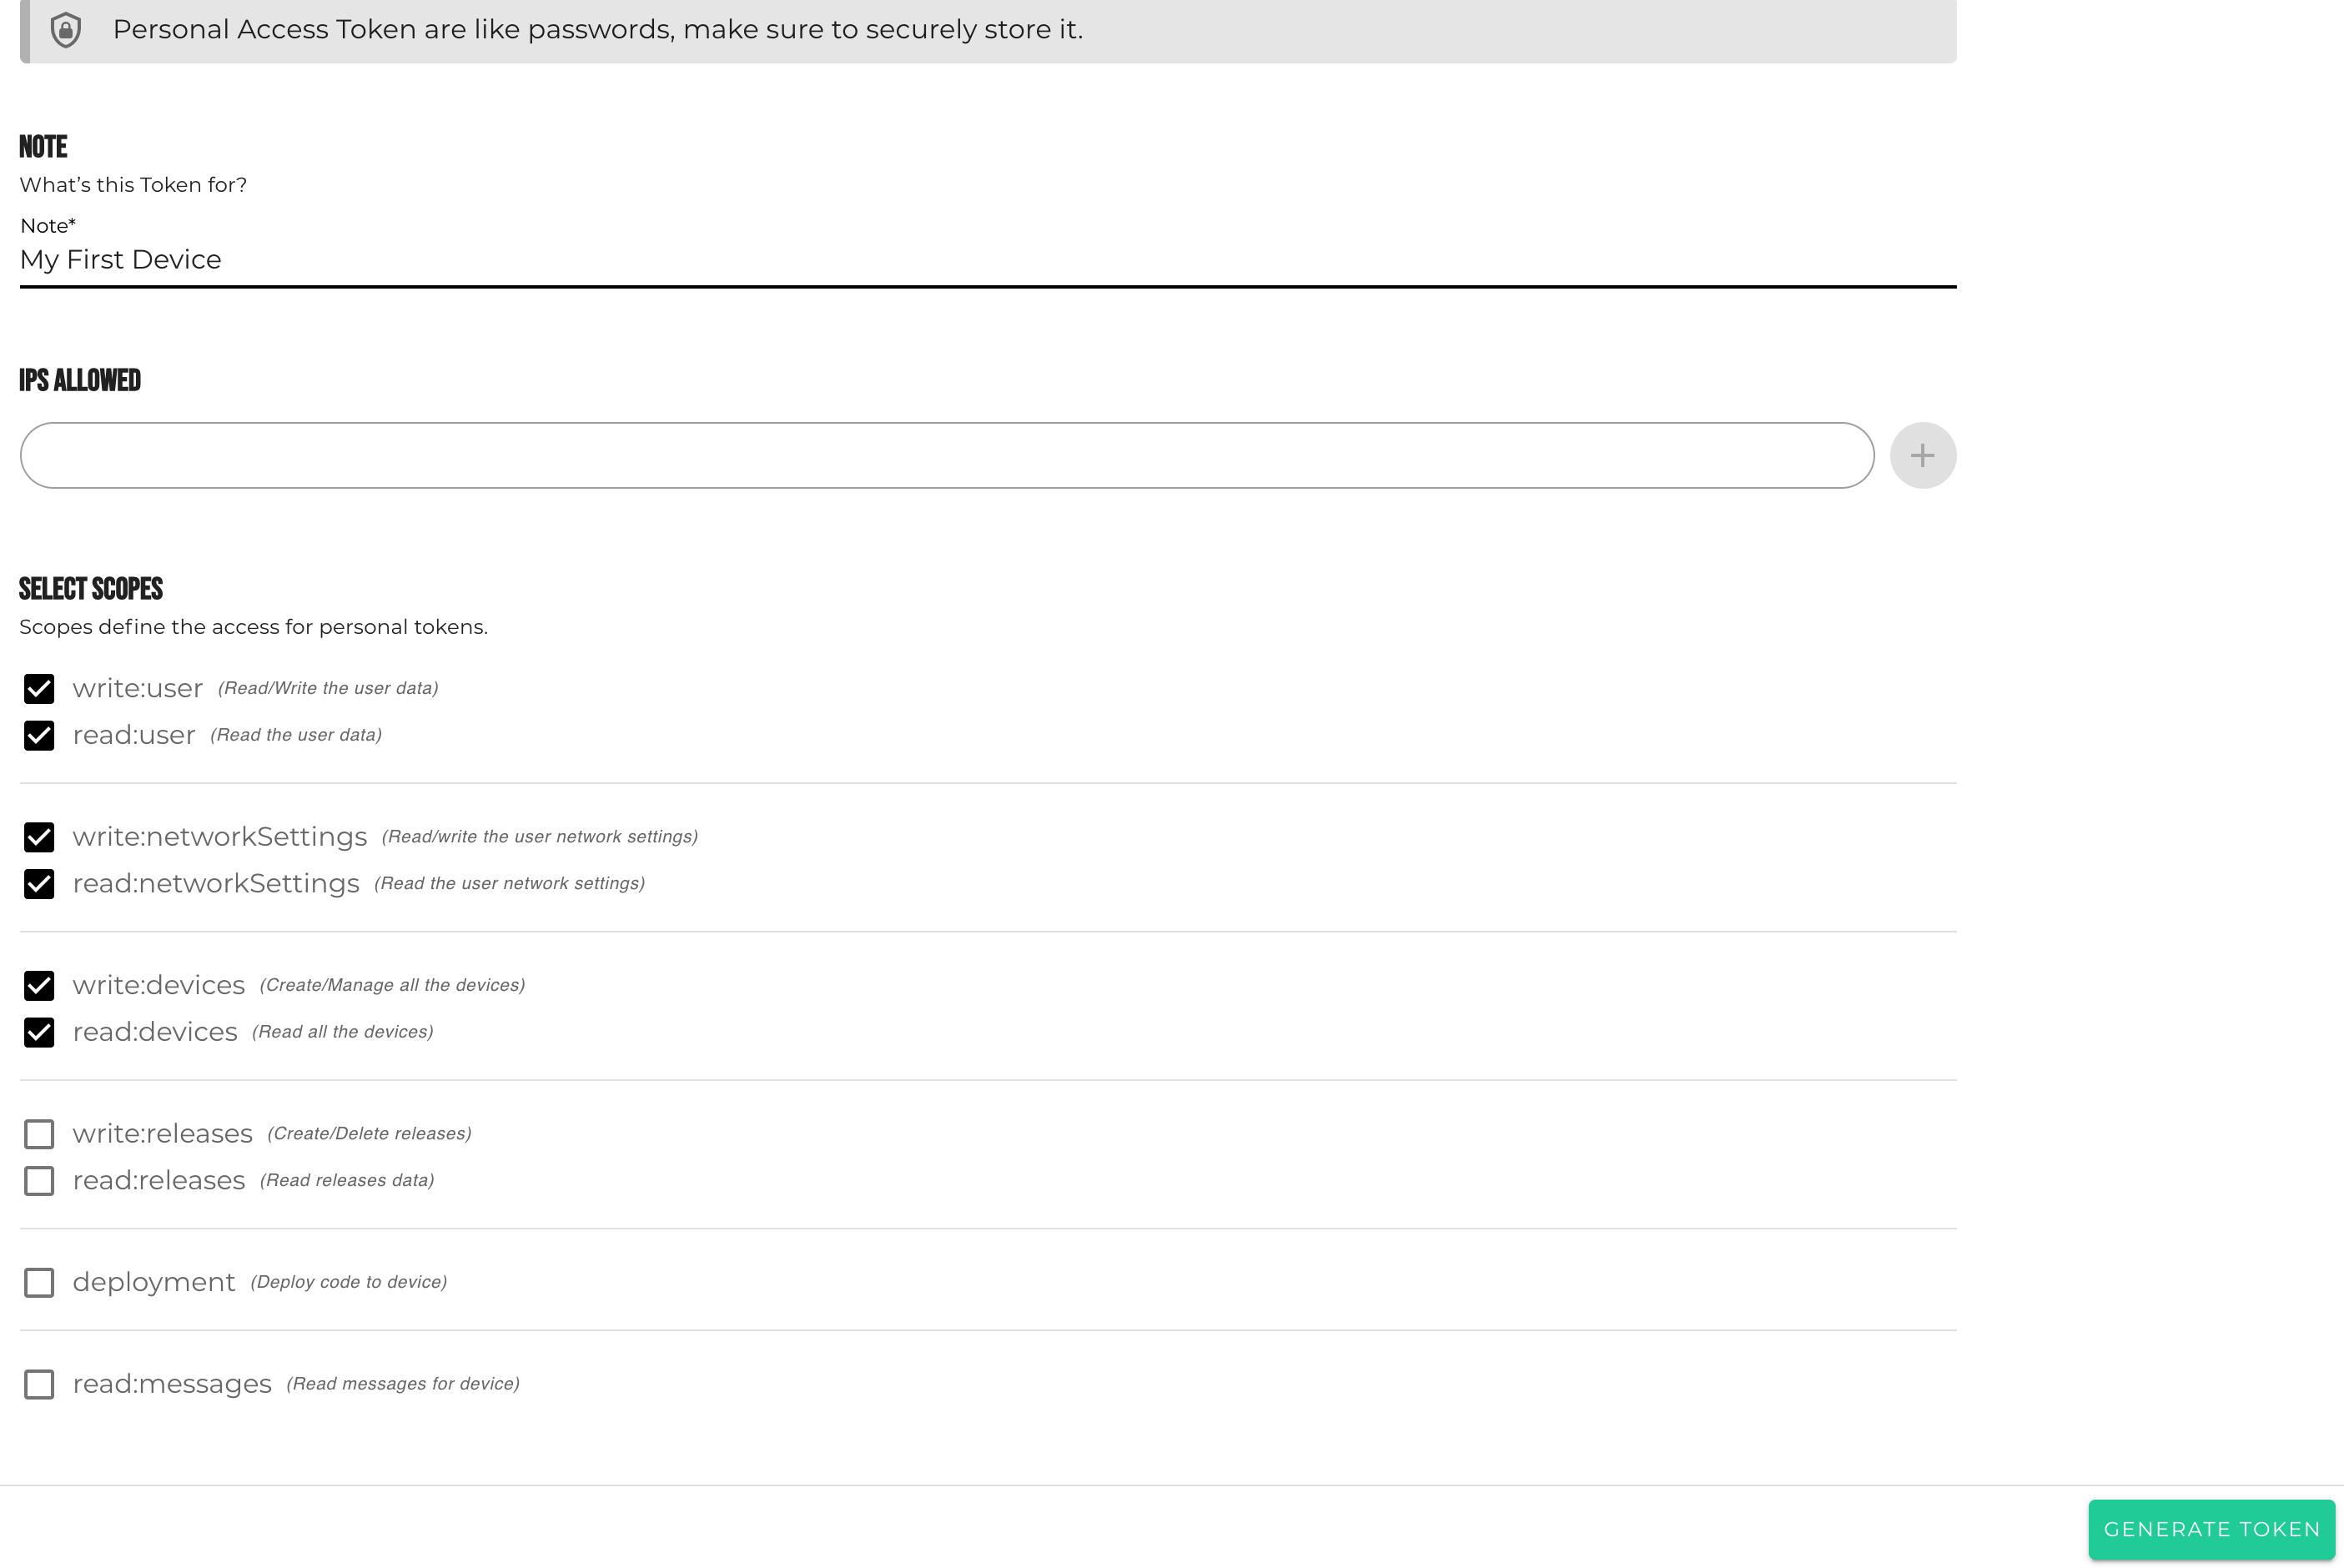2344x1568 pixels.
Task: Check the deployment scope checkbox
Action: click(39, 1283)
